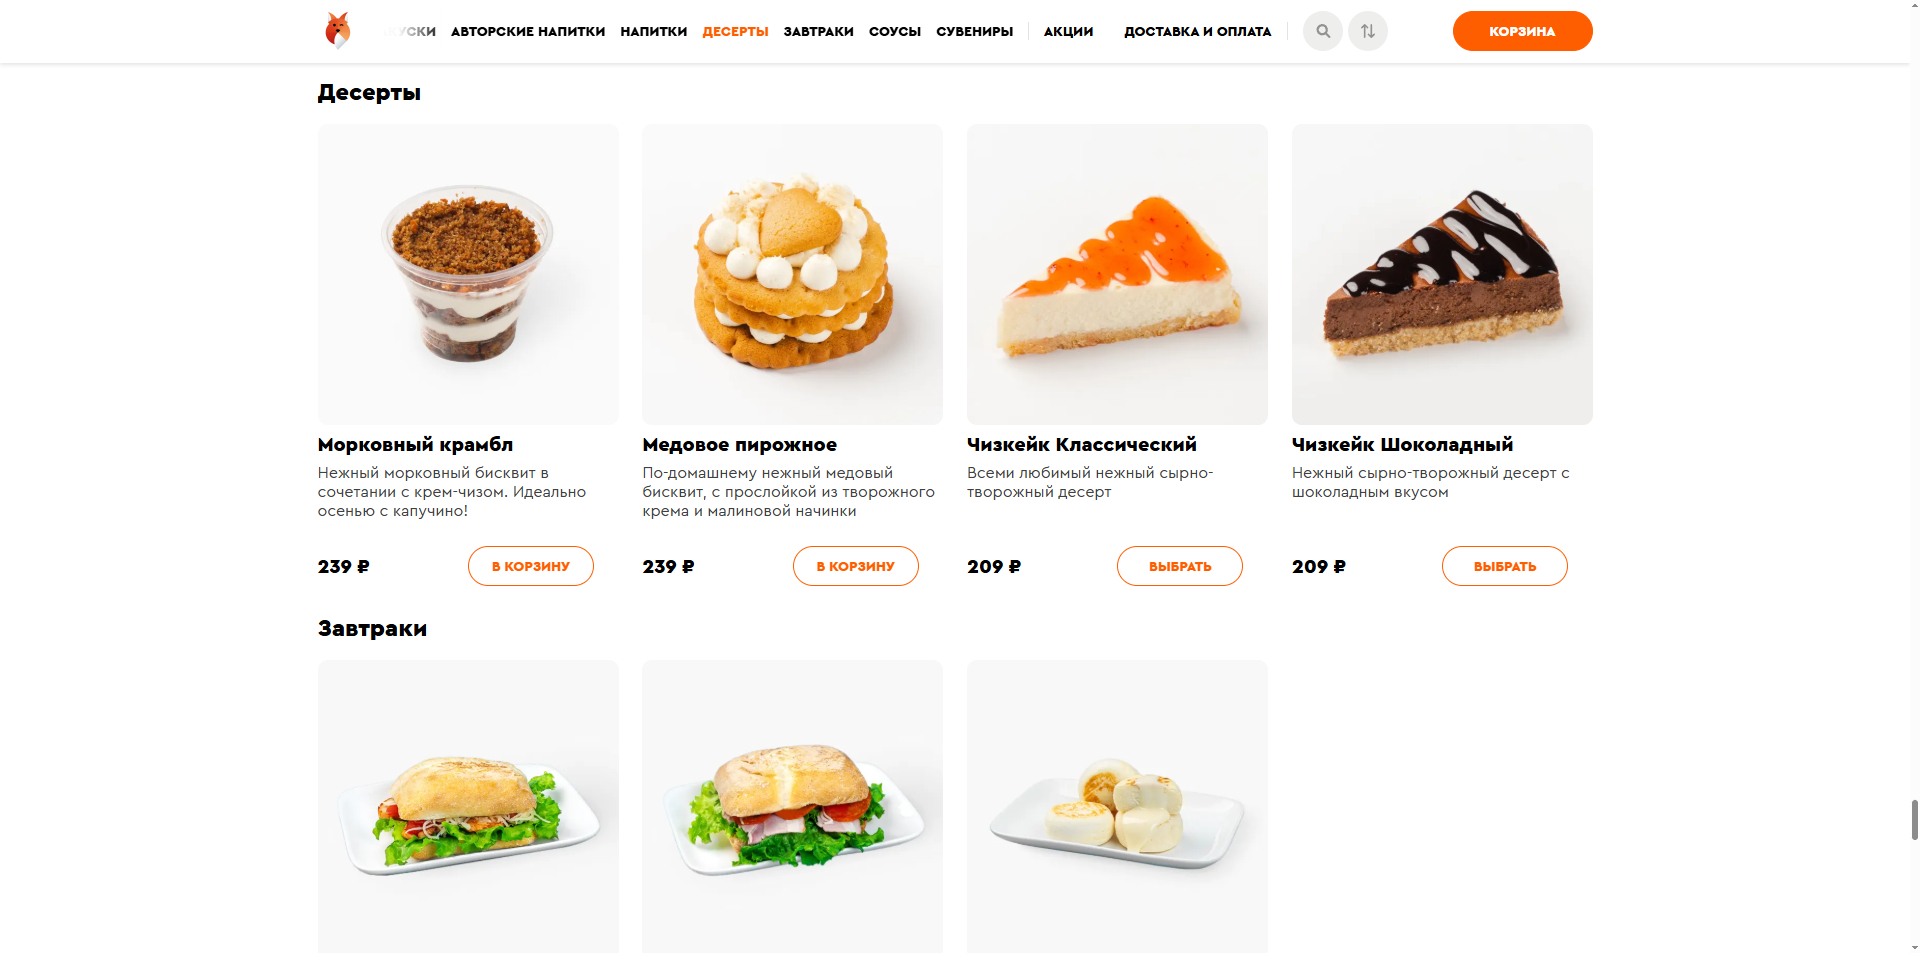Select the Завтраки menu item
1920x953 pixels.
click(x=818, y=31)
